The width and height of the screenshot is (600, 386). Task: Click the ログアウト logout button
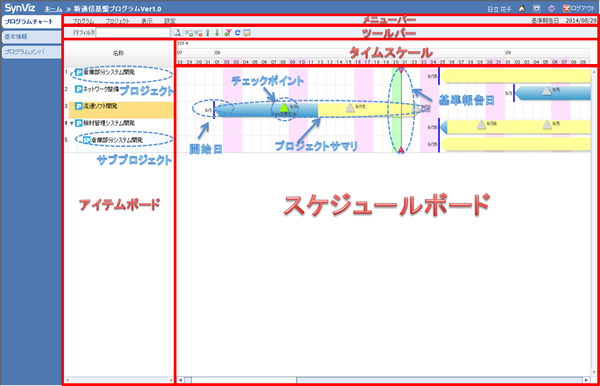coord(579,8)
